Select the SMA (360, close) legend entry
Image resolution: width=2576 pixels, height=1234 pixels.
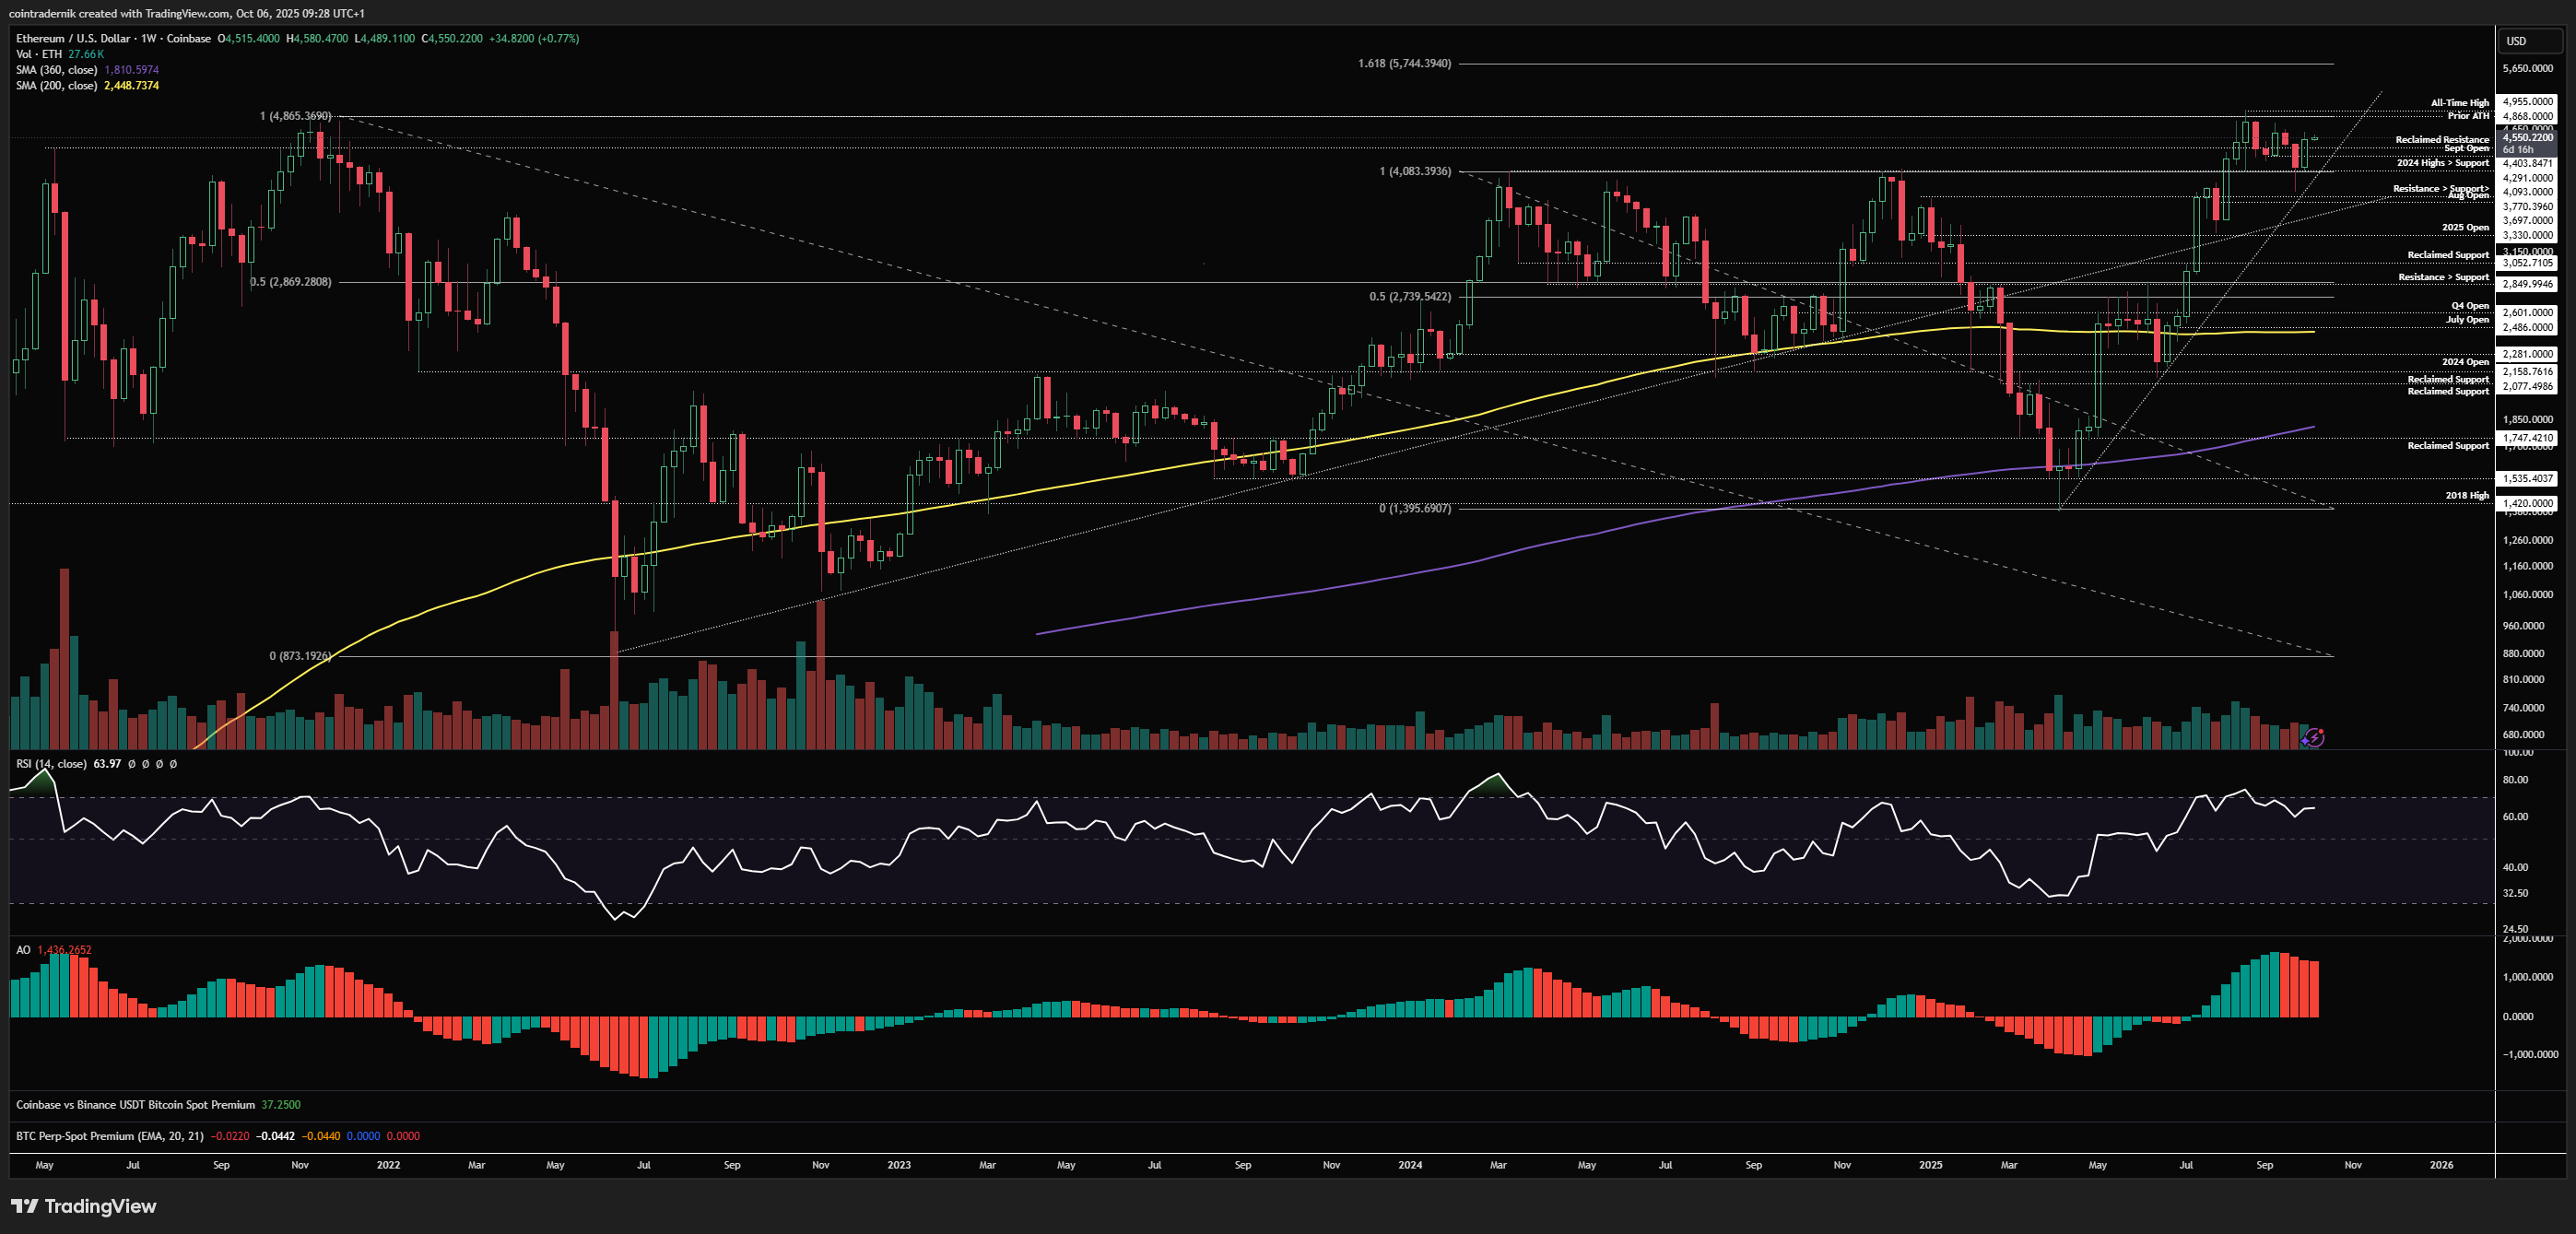pos(57,70)
